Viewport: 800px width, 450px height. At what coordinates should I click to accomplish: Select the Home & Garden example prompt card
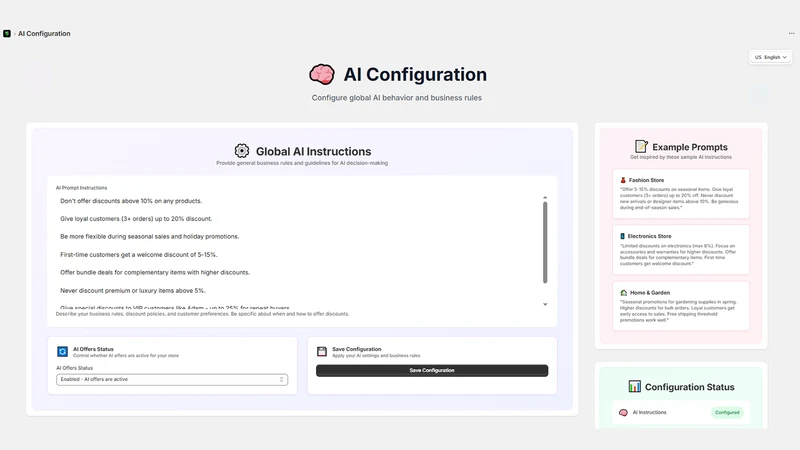coord(681,306)
